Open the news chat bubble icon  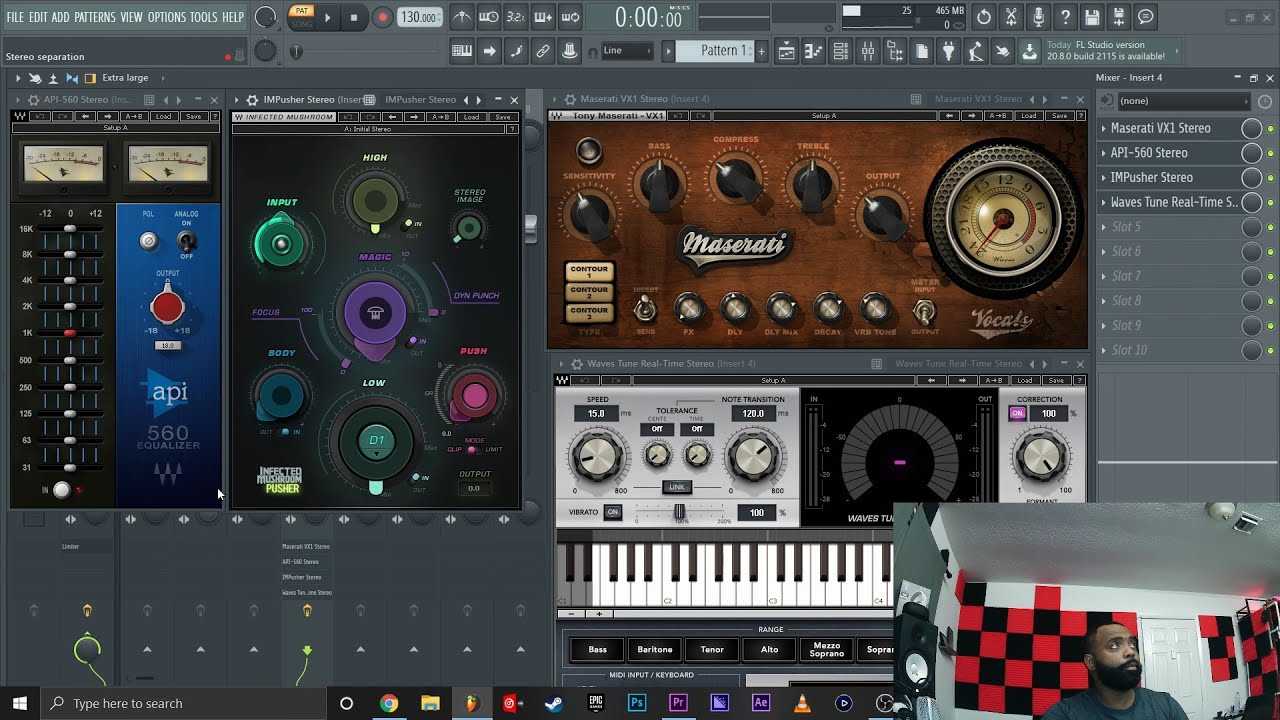coord(1146,17)
